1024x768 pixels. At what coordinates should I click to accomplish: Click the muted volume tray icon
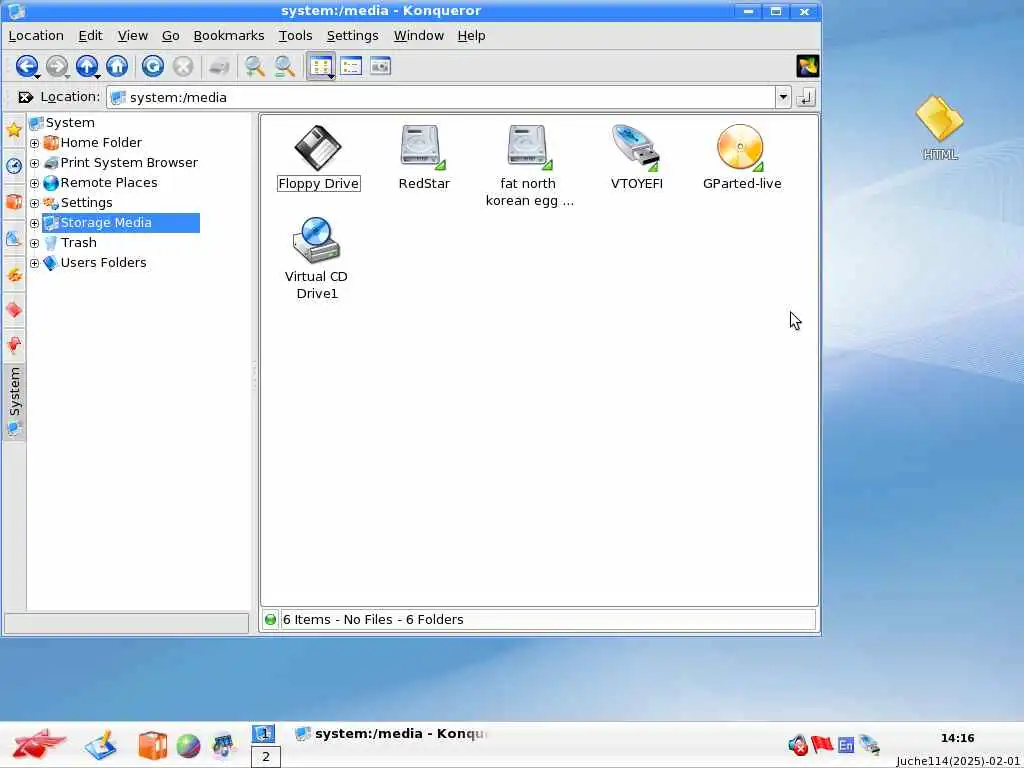pyautogui.click(x=798, y=744)
